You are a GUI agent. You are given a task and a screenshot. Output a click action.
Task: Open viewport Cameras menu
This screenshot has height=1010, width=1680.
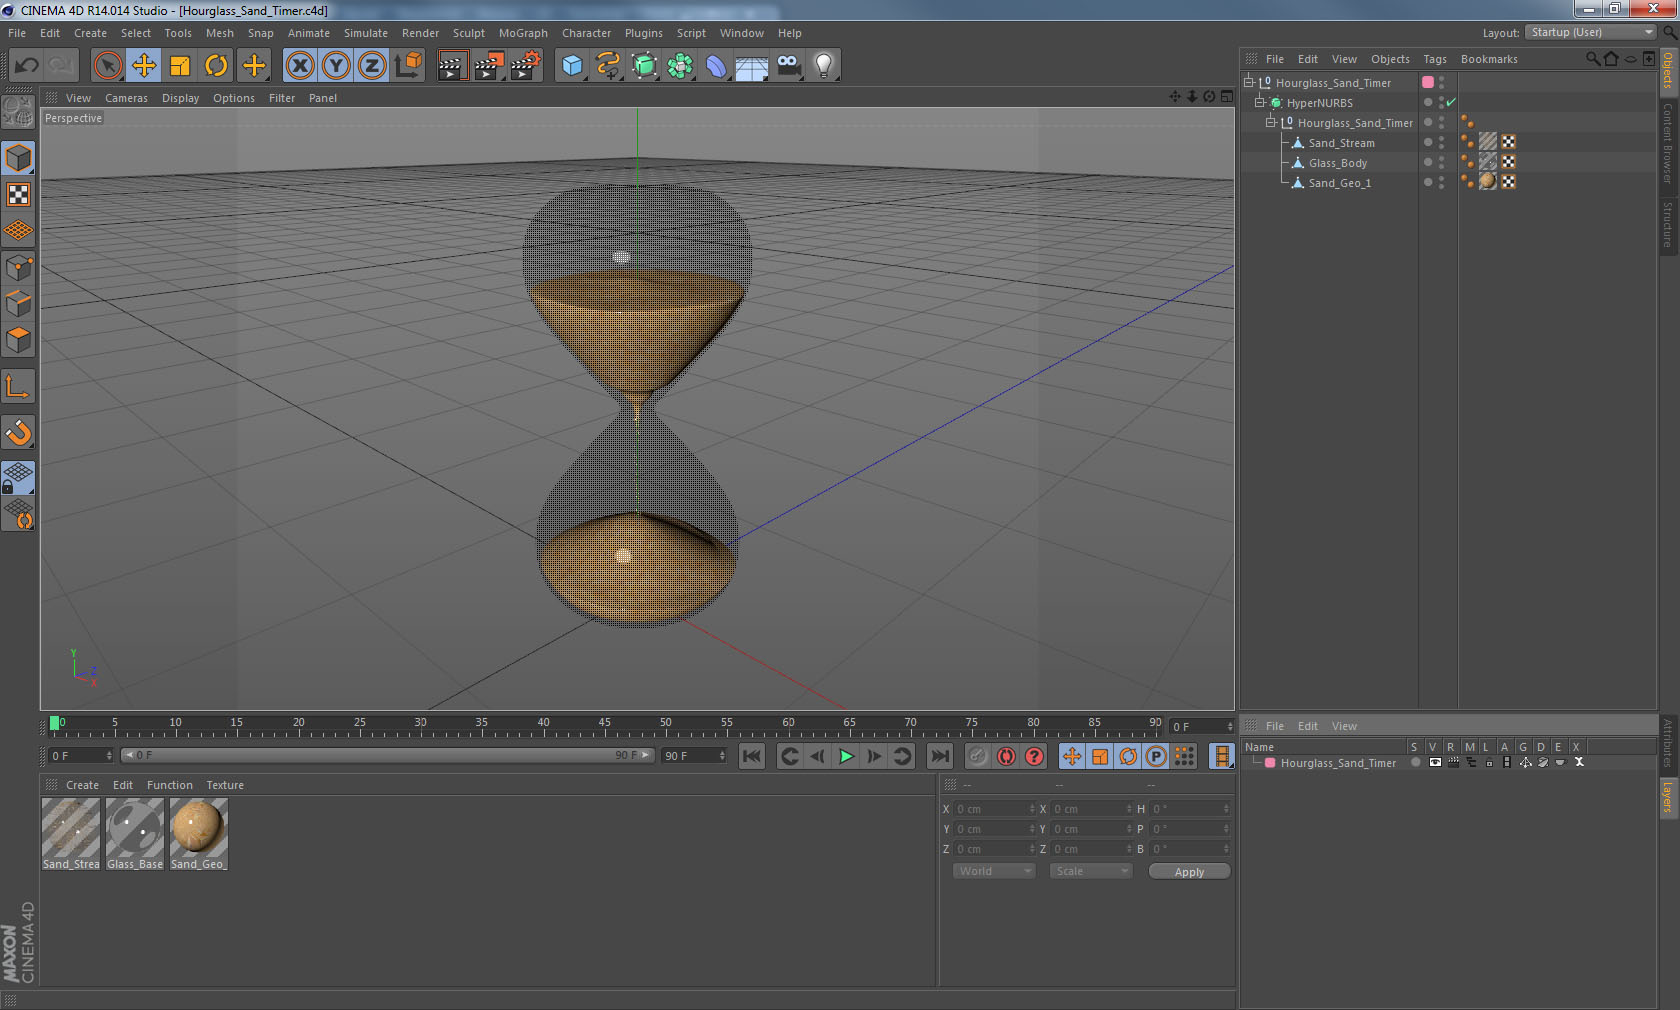click(x=126, y=98)
